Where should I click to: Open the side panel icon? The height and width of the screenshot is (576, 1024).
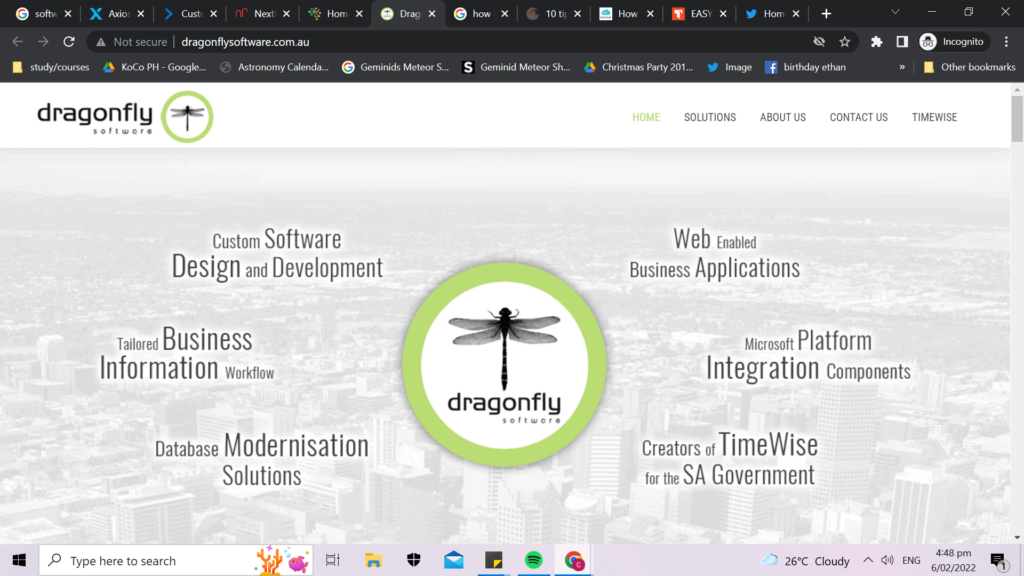pos(902,42)
